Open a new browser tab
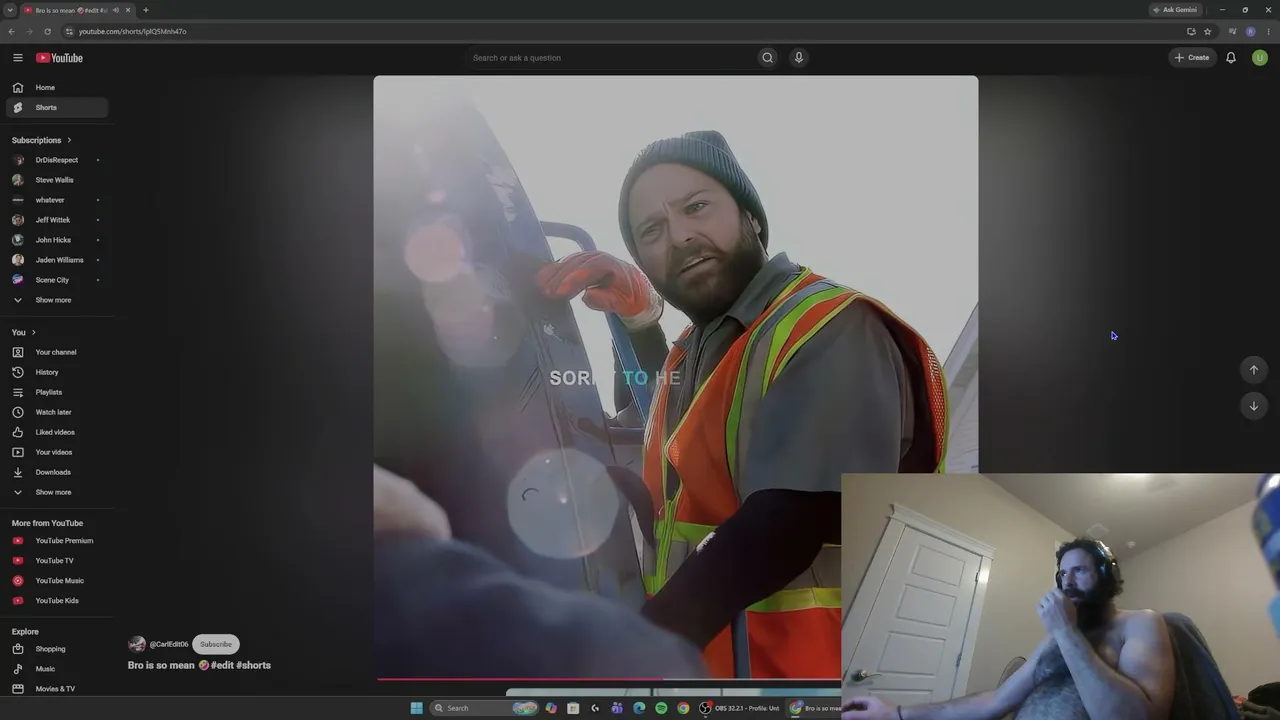 [x=146, y=10]
